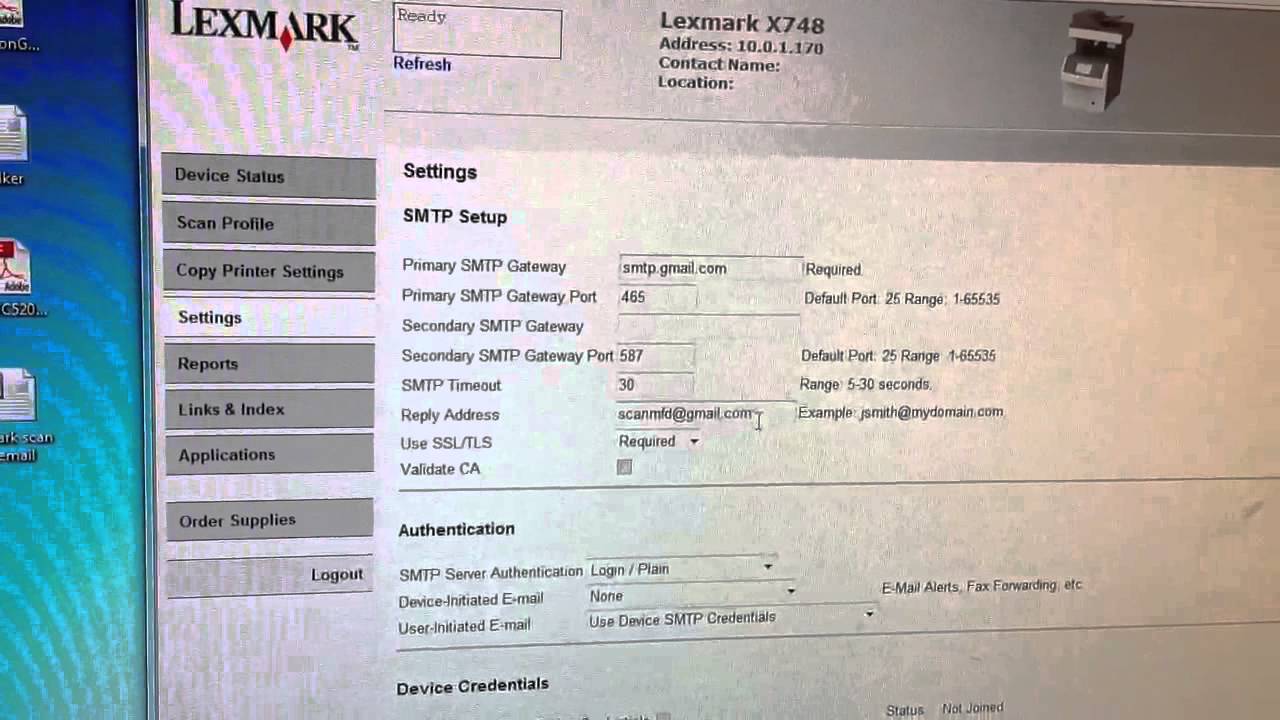Click the 'SMTP Setup' heading text
The image size is (1280, 720).
pyautogui.click(x=455, y=217)
